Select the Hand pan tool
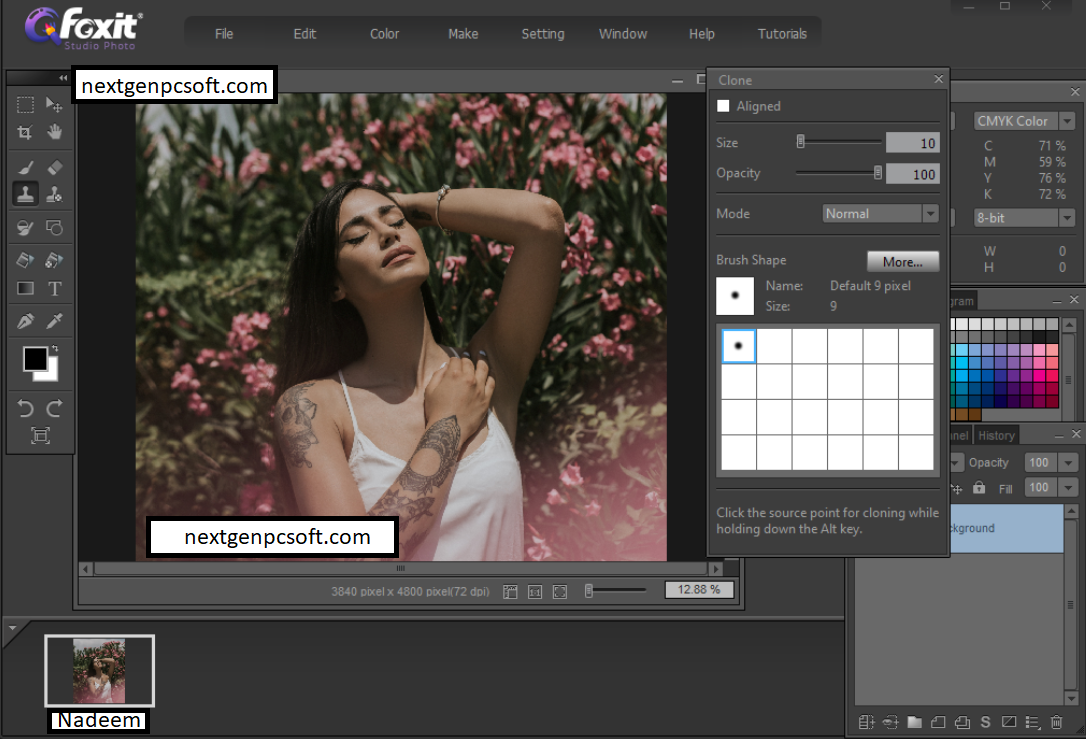1086x739 pixels. tap(55, 132)
